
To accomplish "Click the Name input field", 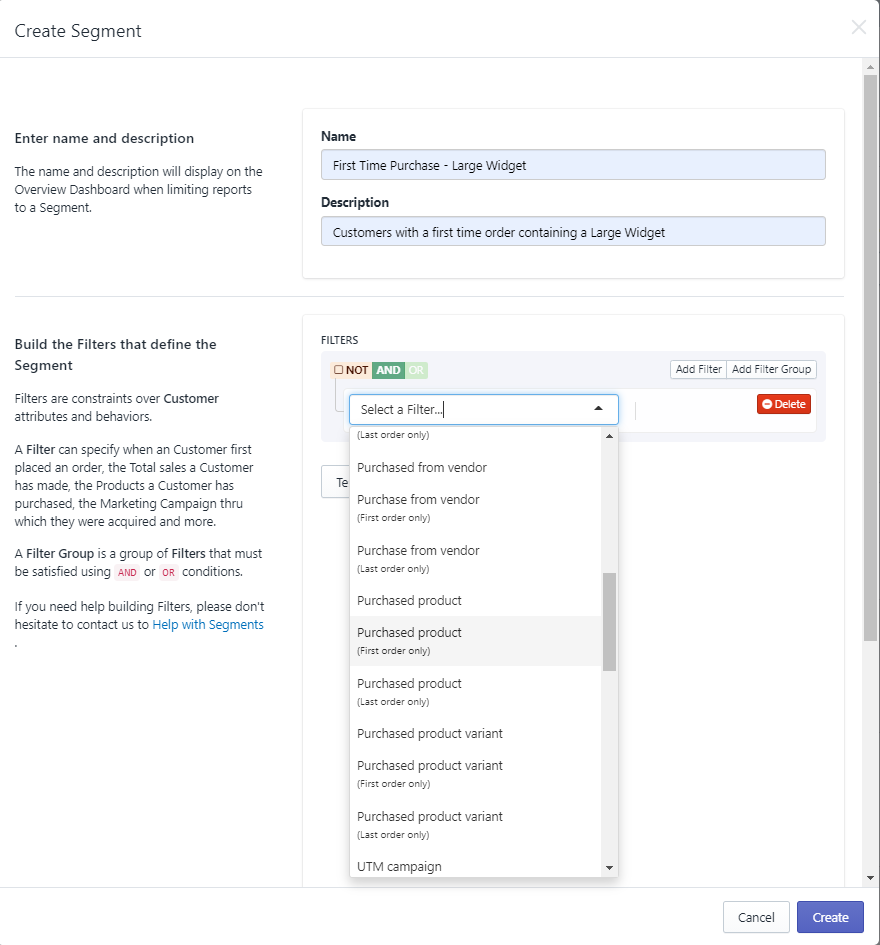I will click(x=573, y=165).
